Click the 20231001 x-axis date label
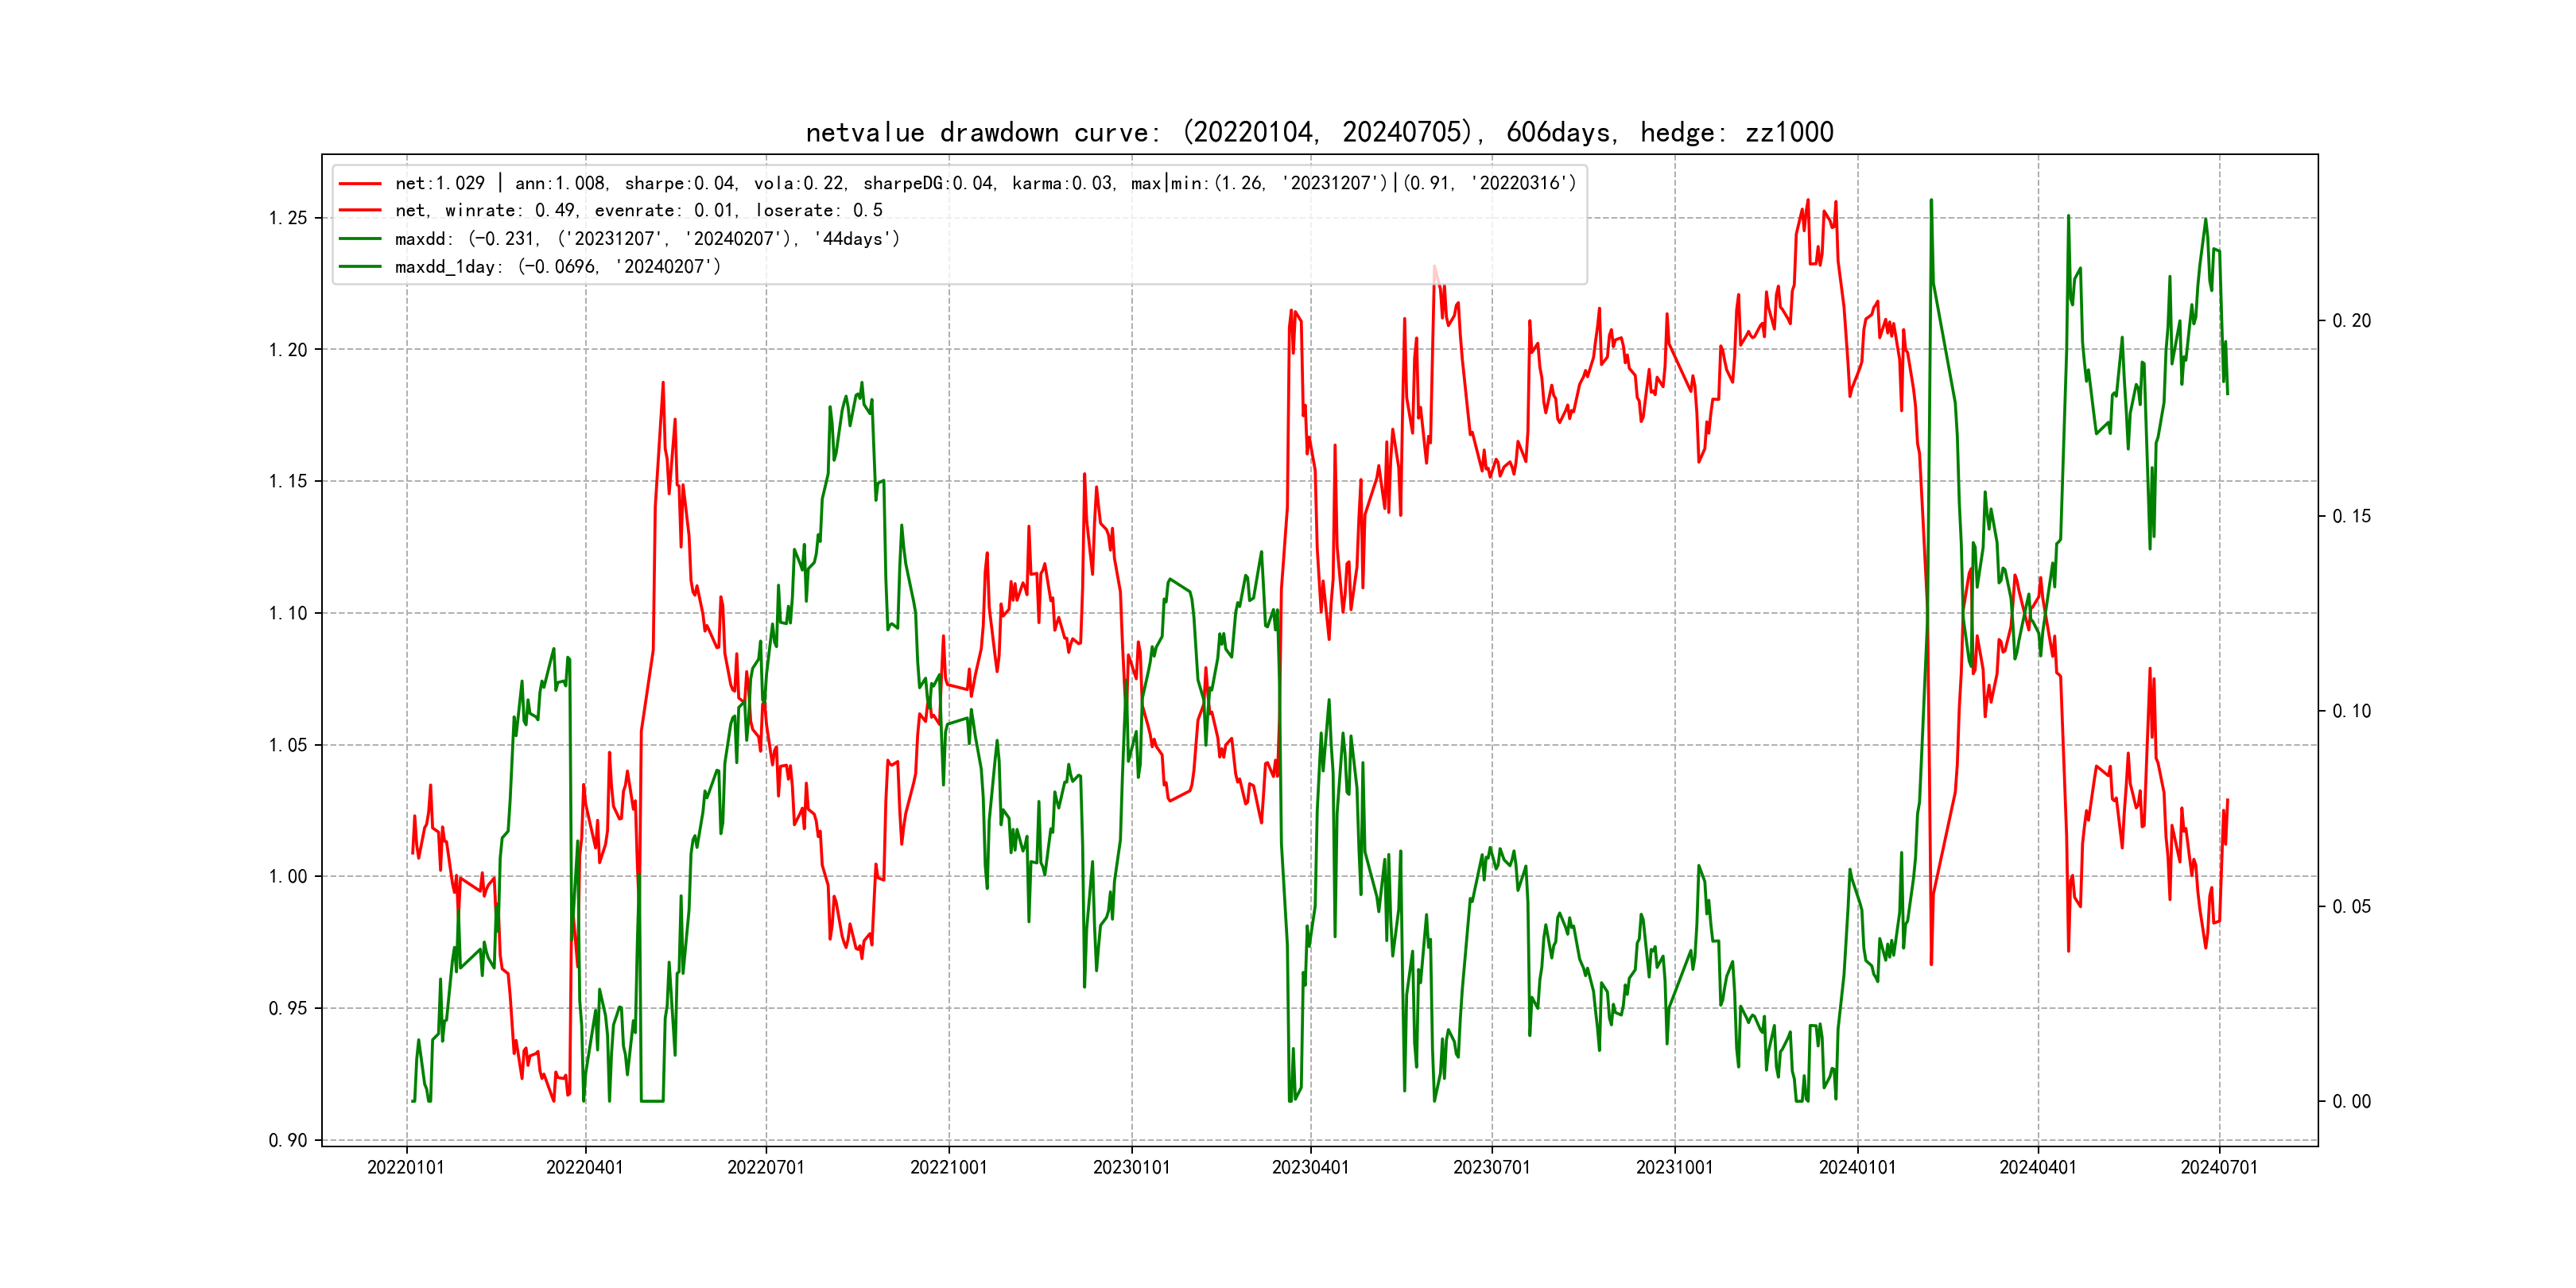The height and width of the screenshot is (1288, 2576). coord(1674,1167)
